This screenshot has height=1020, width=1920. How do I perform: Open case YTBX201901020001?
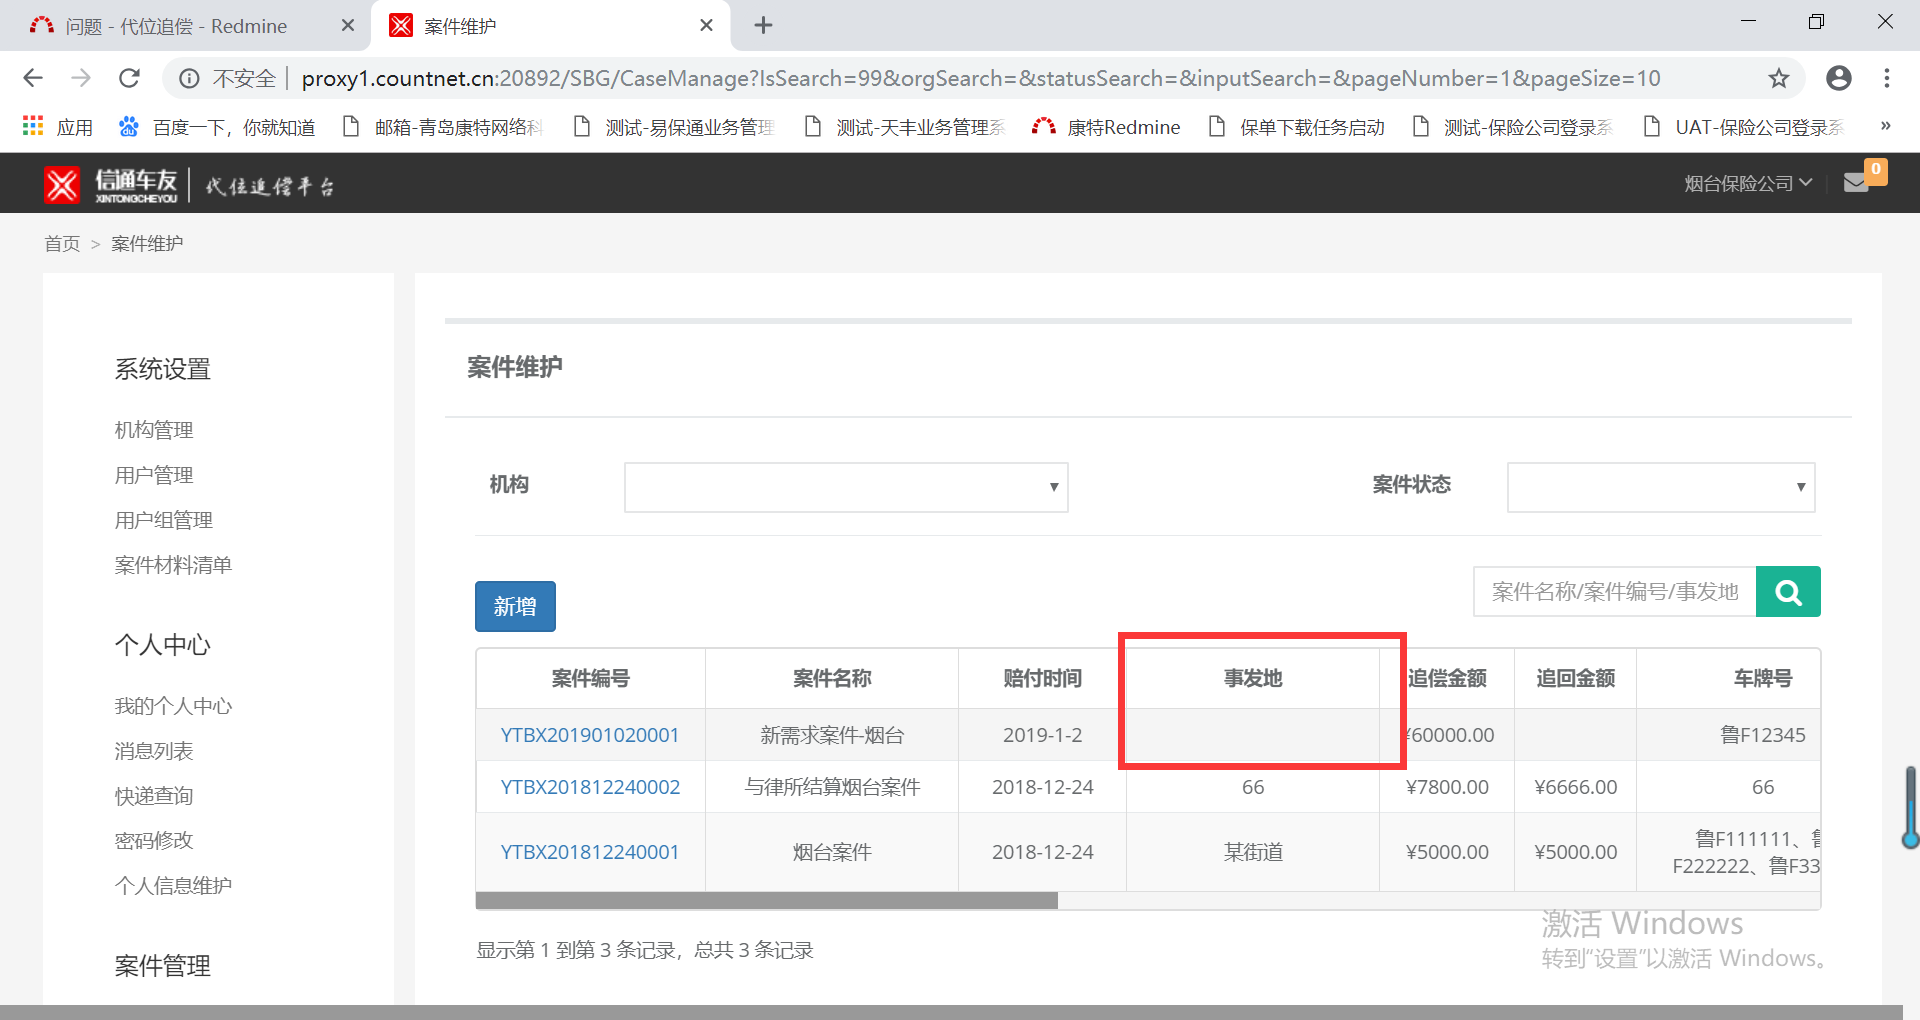590,735
